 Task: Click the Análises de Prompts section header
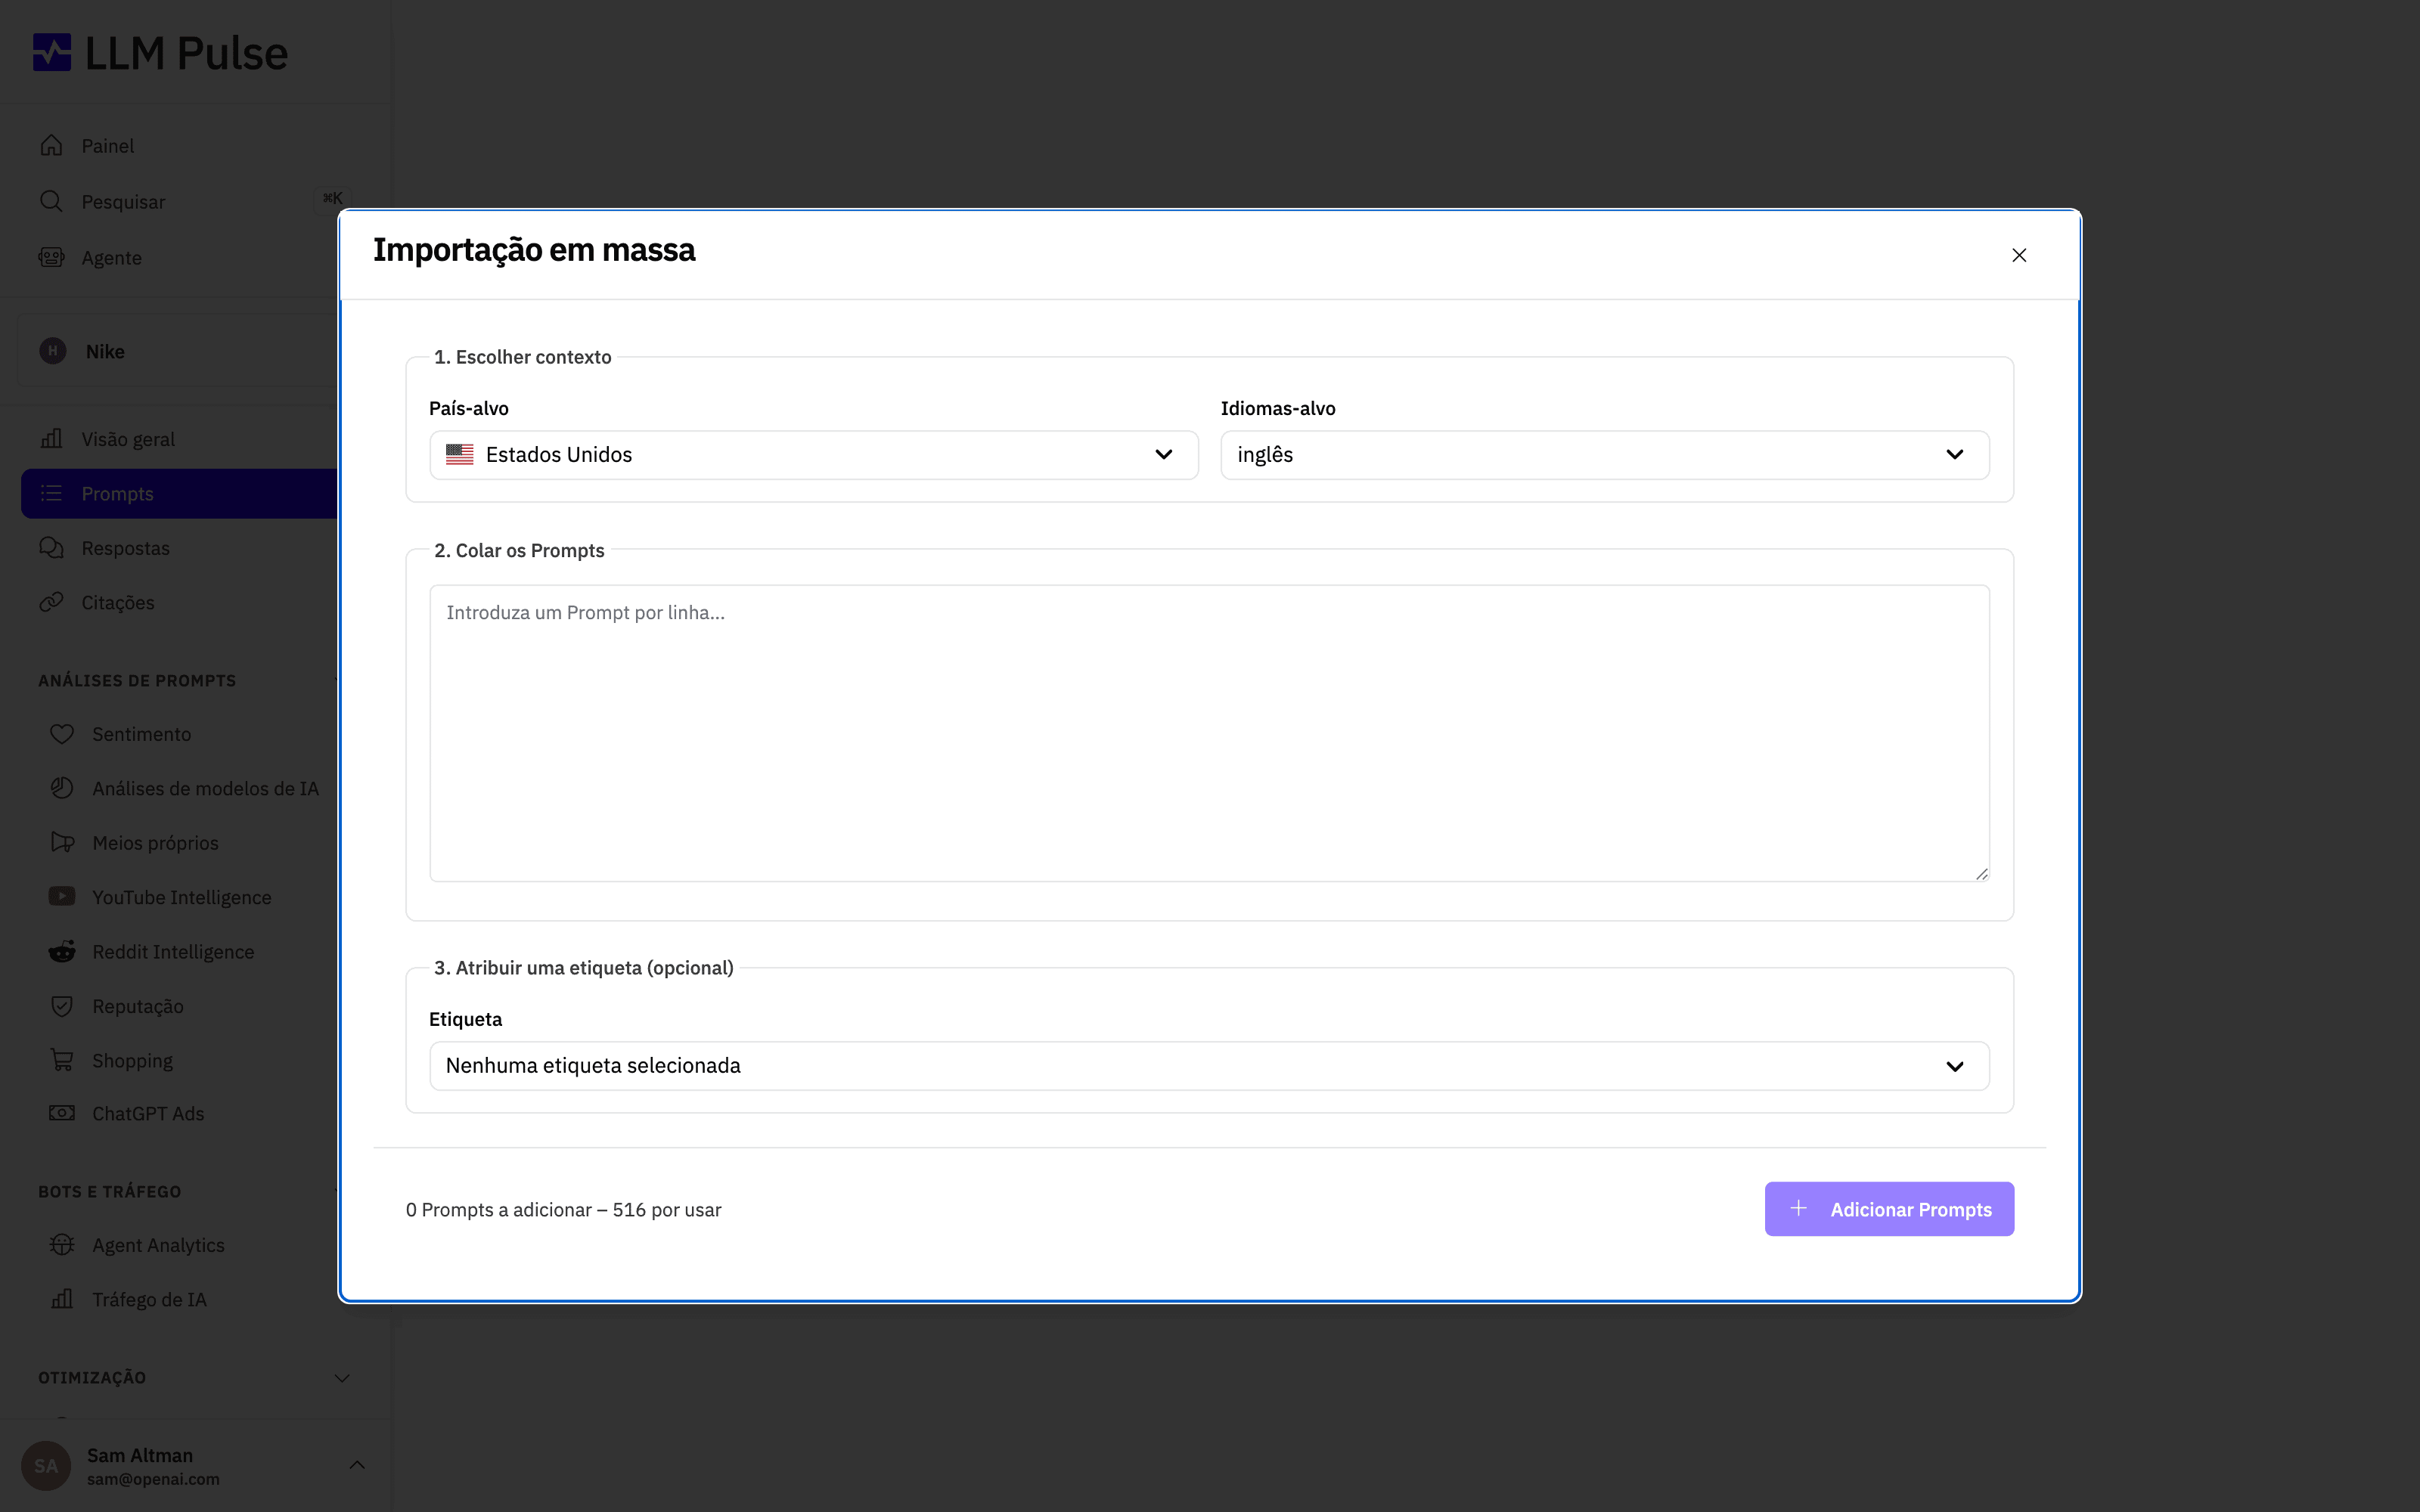(x=137, y=681)
